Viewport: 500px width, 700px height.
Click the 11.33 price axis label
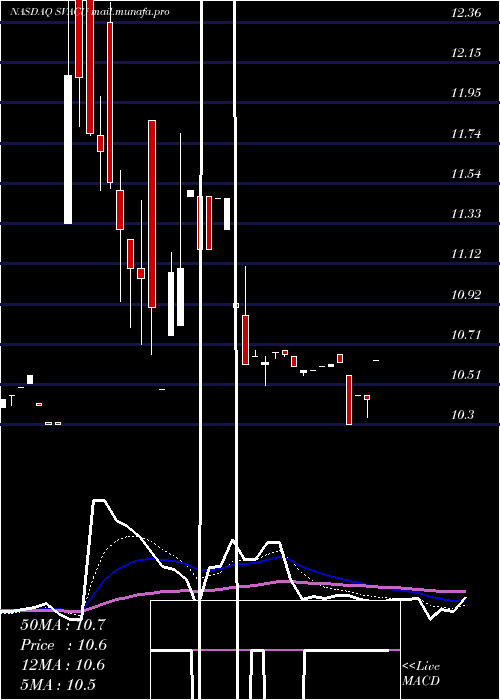[466, 214]
